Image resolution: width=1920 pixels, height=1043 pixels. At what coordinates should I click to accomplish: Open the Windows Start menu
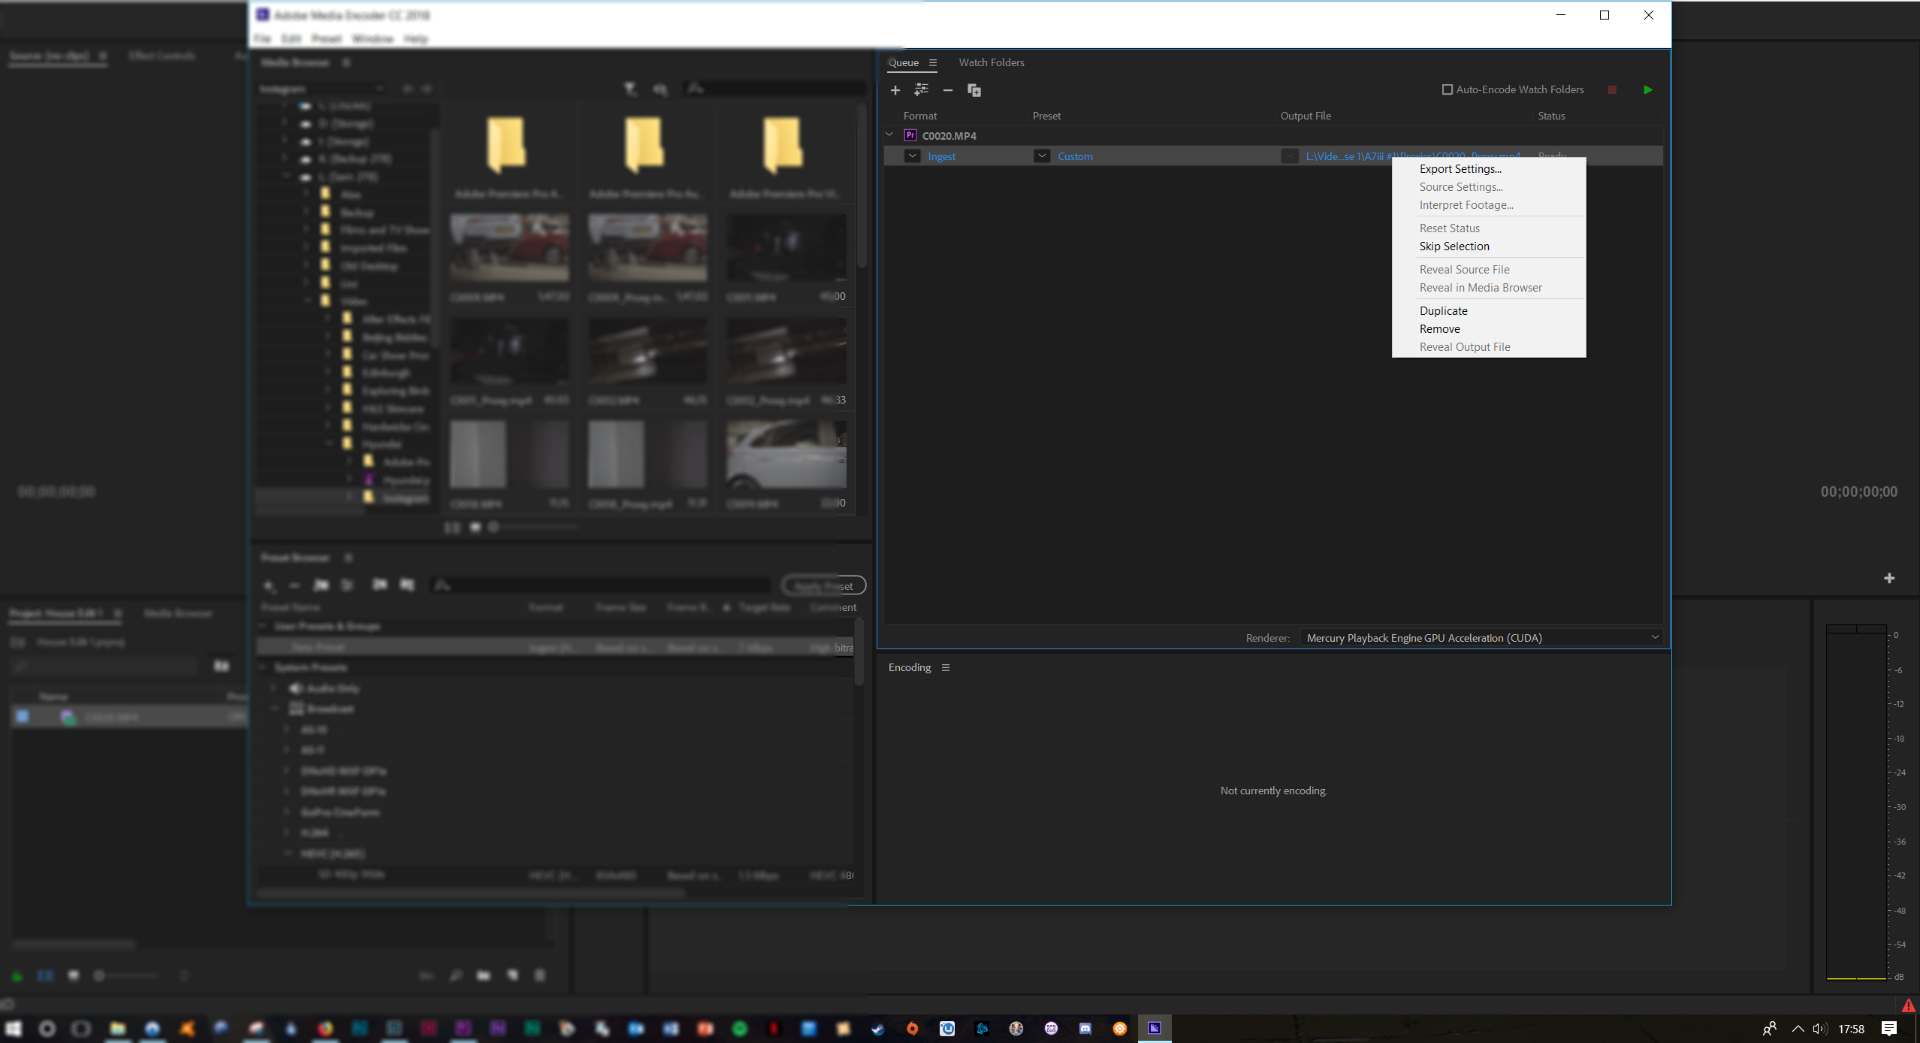(x=13, y=1028)
